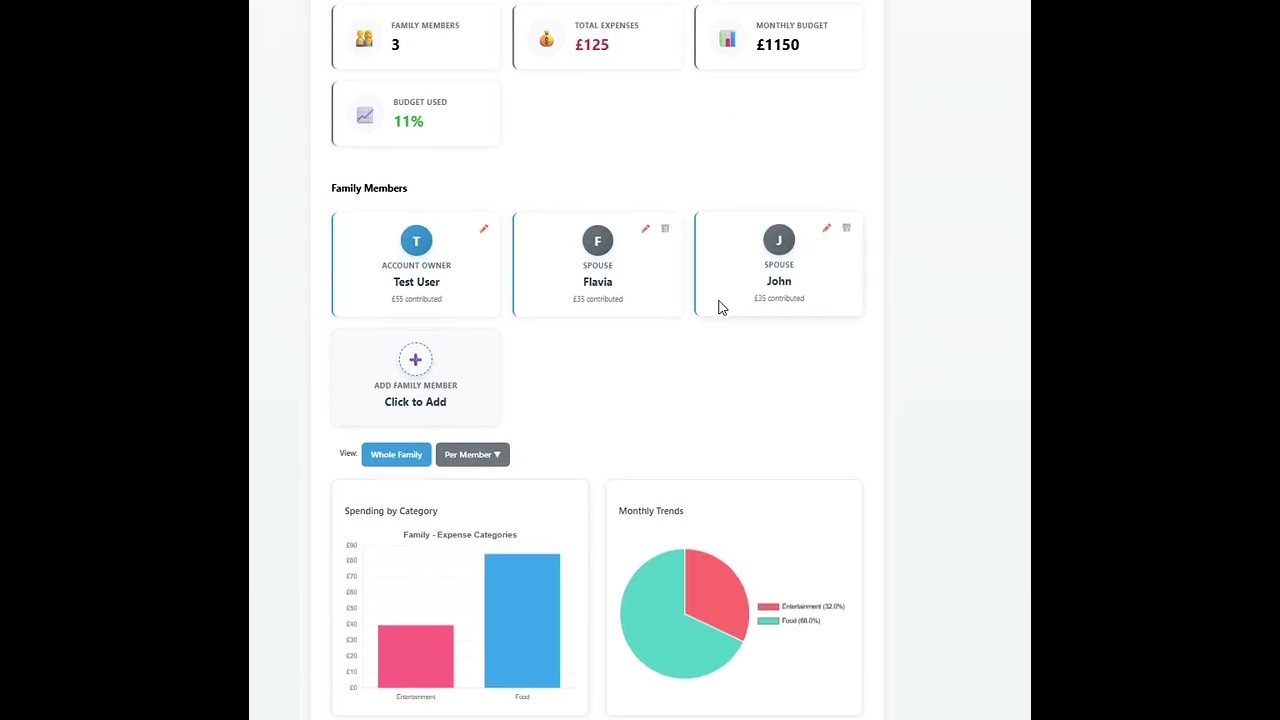Expand the Per Member dropdown
The height and width of the screenshot is (720, 1280).
tap(472, 454)
